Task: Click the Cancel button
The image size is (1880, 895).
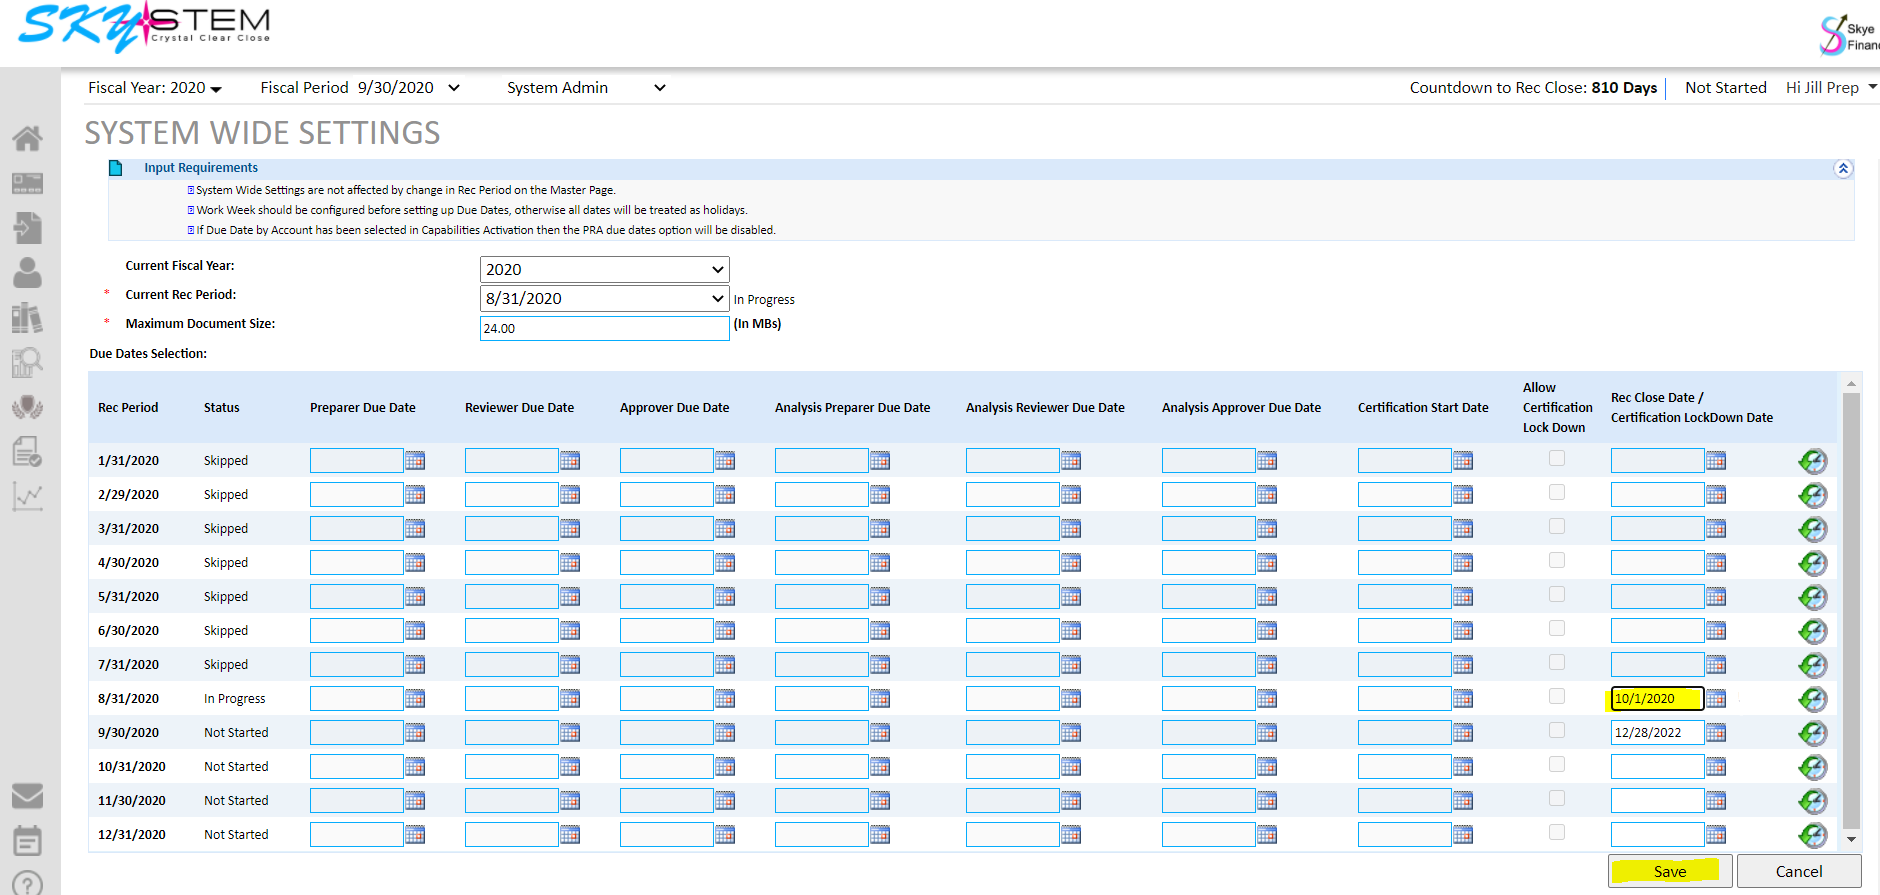Action: click(1798, 871)
